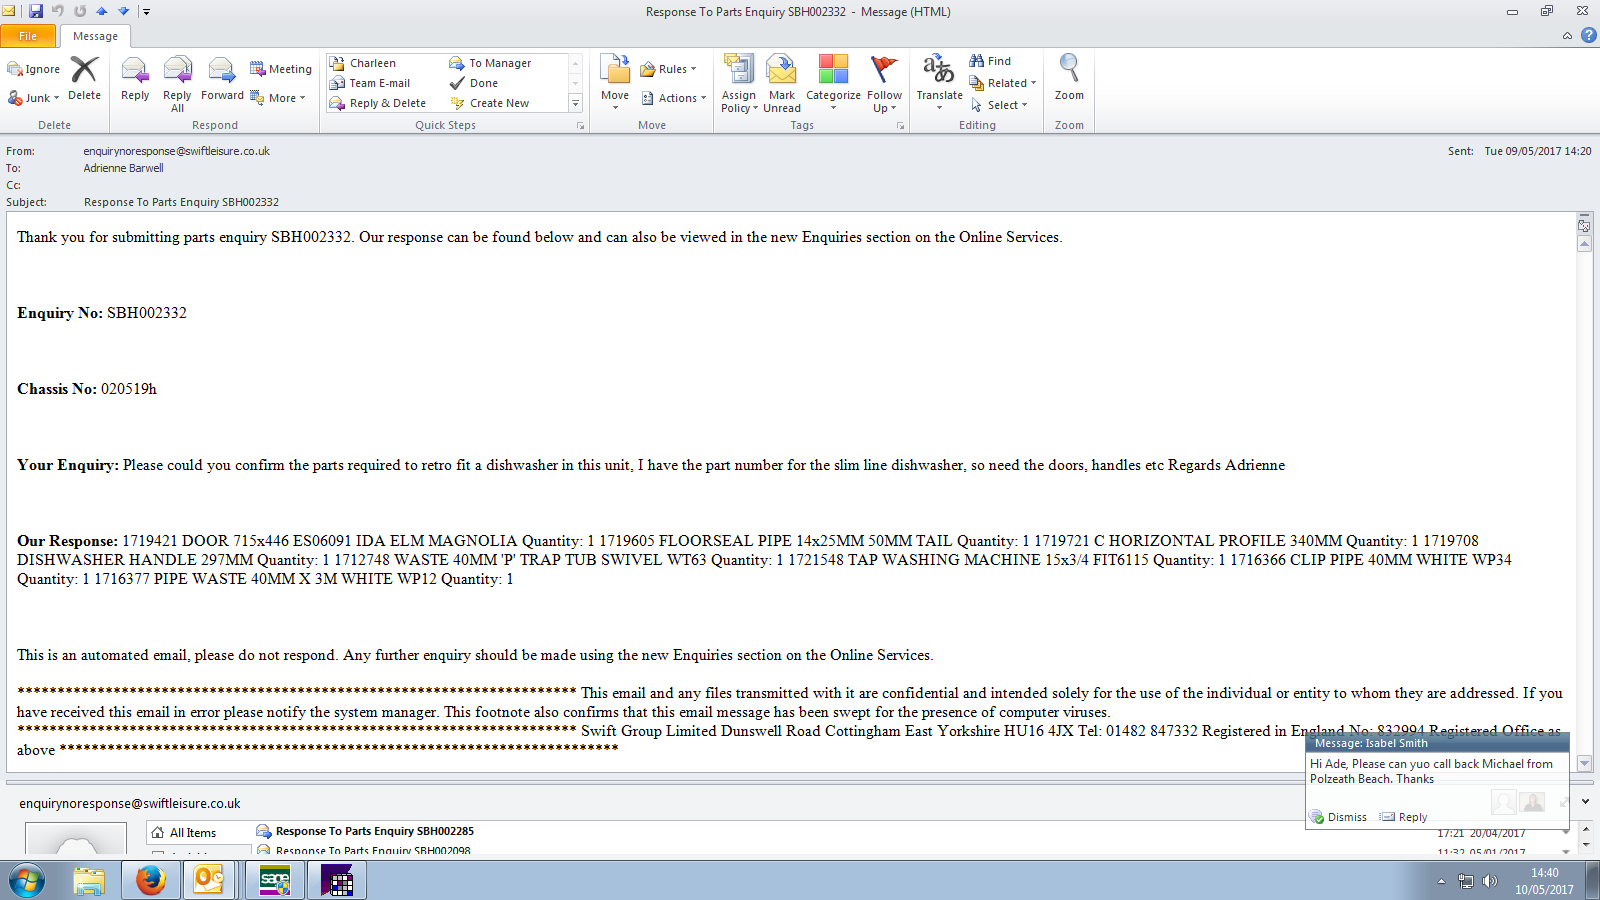Minimize the ribbon with the caret button
Viewport: 1600px width, 900px height.
[1567, 36]
